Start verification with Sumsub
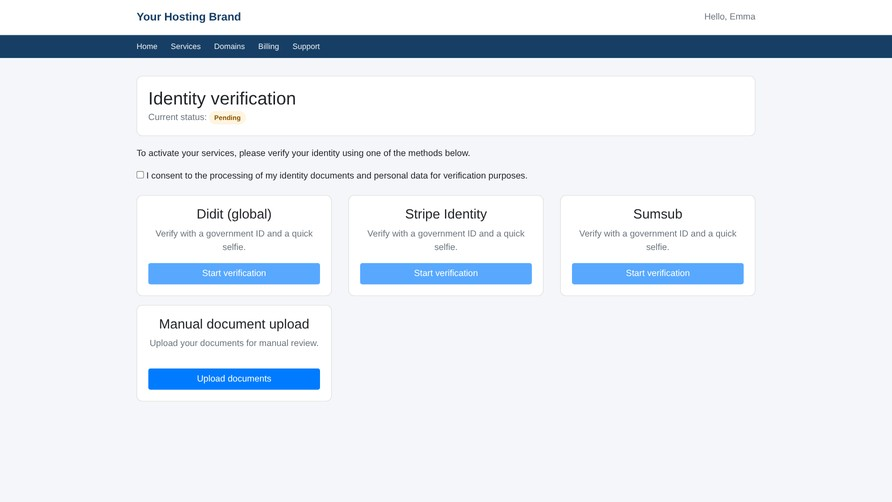 pyautogui.click(x=658, y=273)
